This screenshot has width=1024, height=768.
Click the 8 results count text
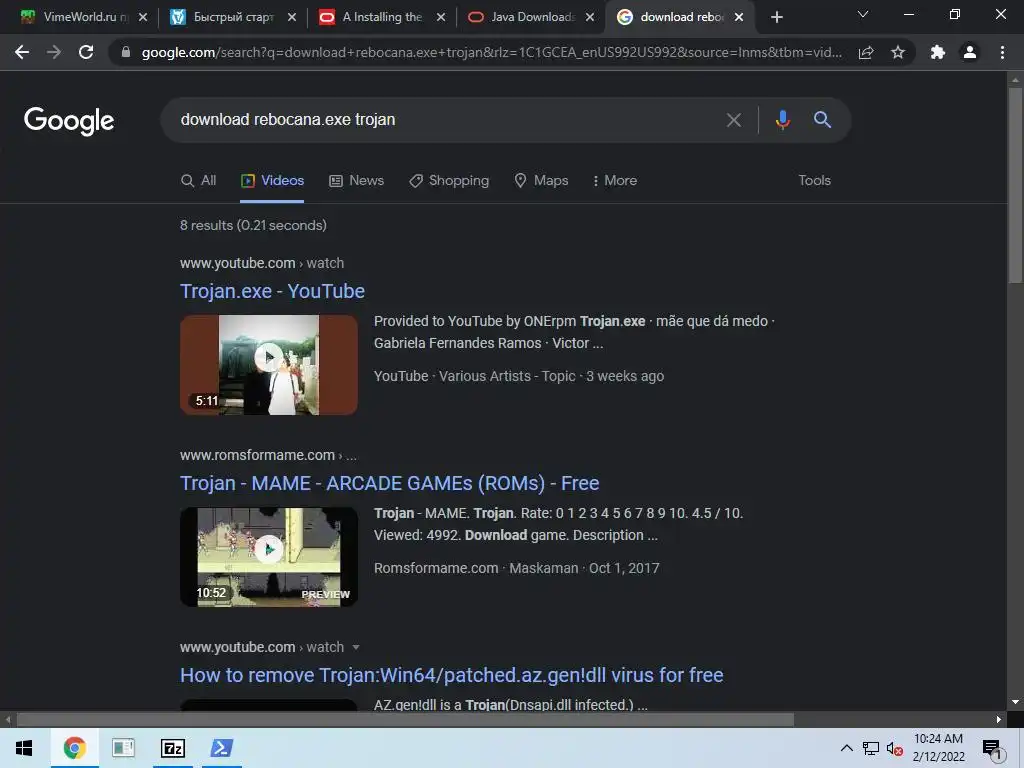coord(253,225)
